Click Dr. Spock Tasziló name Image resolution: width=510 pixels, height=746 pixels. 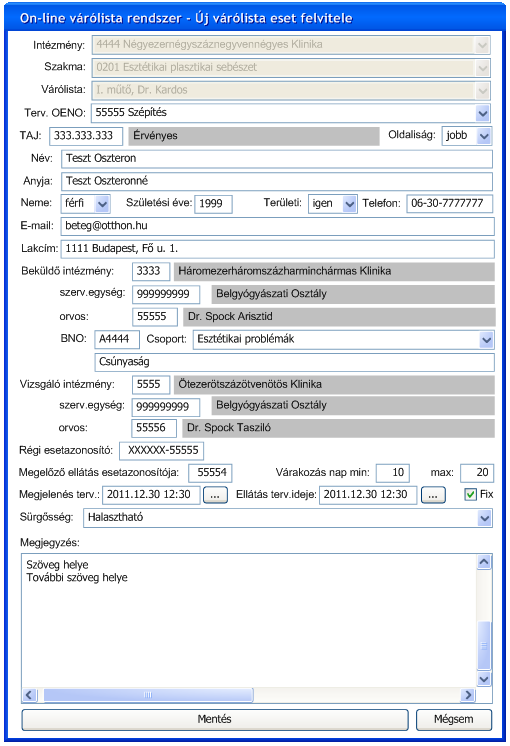pos(229,428)
